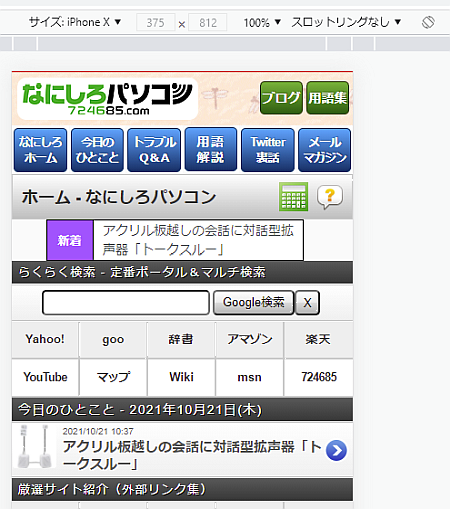Select the マップ portal cell
Viewport: 450px width, 509px height.
pyautogui.click(x=113, y=377)
